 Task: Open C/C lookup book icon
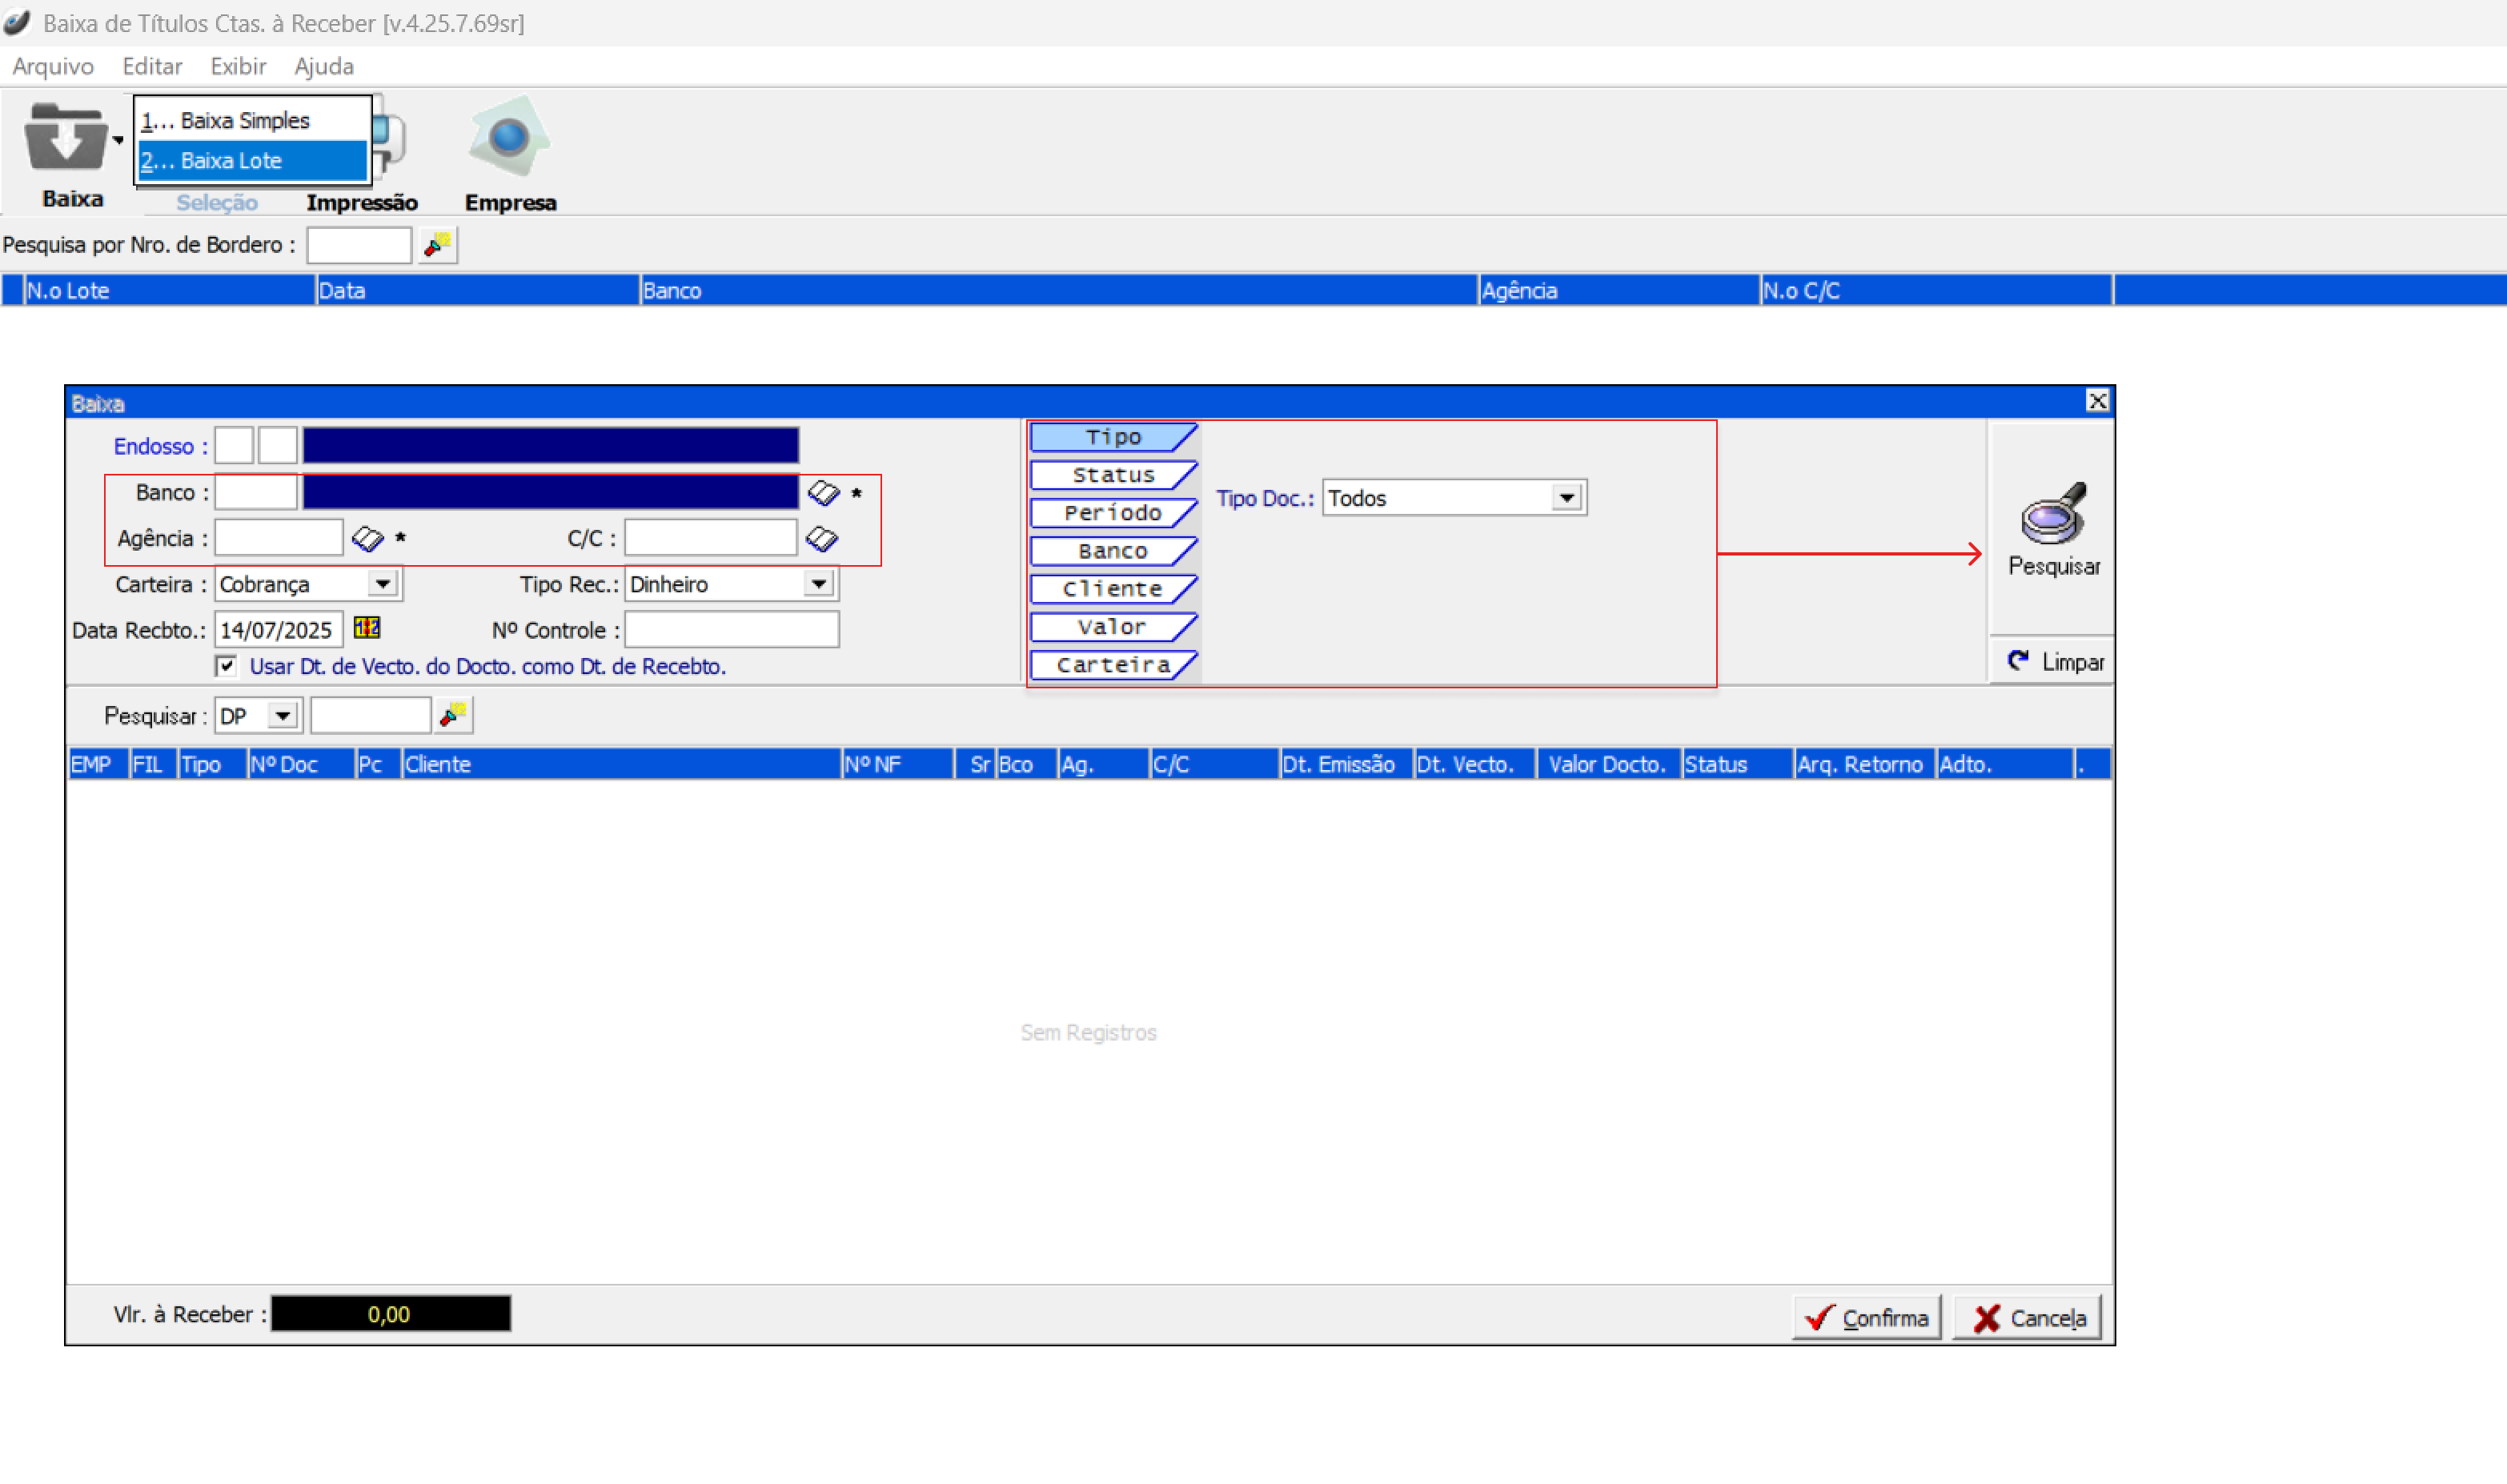point(822,539)
